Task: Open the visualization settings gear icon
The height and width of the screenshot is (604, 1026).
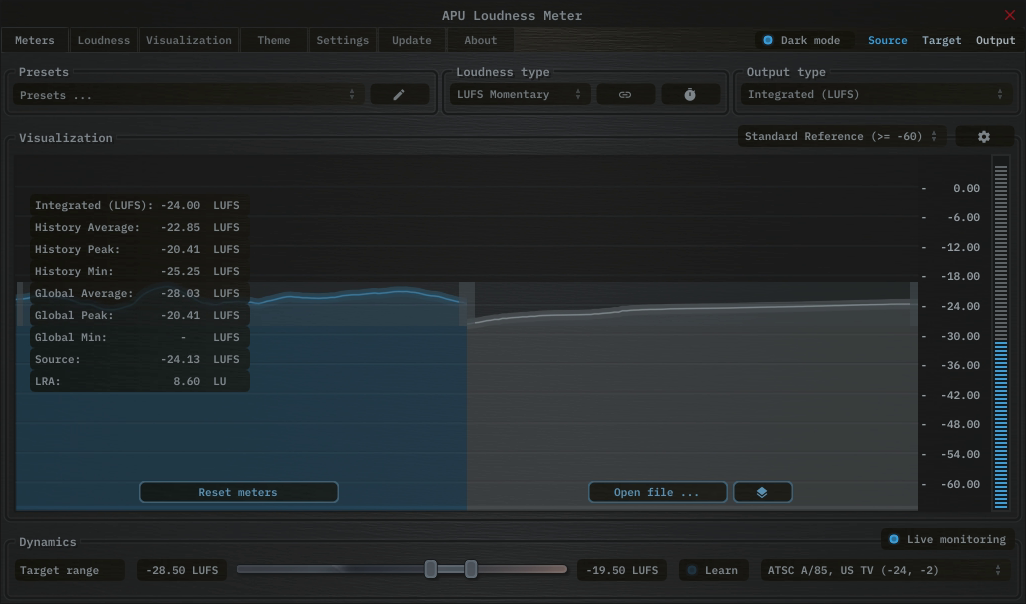Action: 984,135
